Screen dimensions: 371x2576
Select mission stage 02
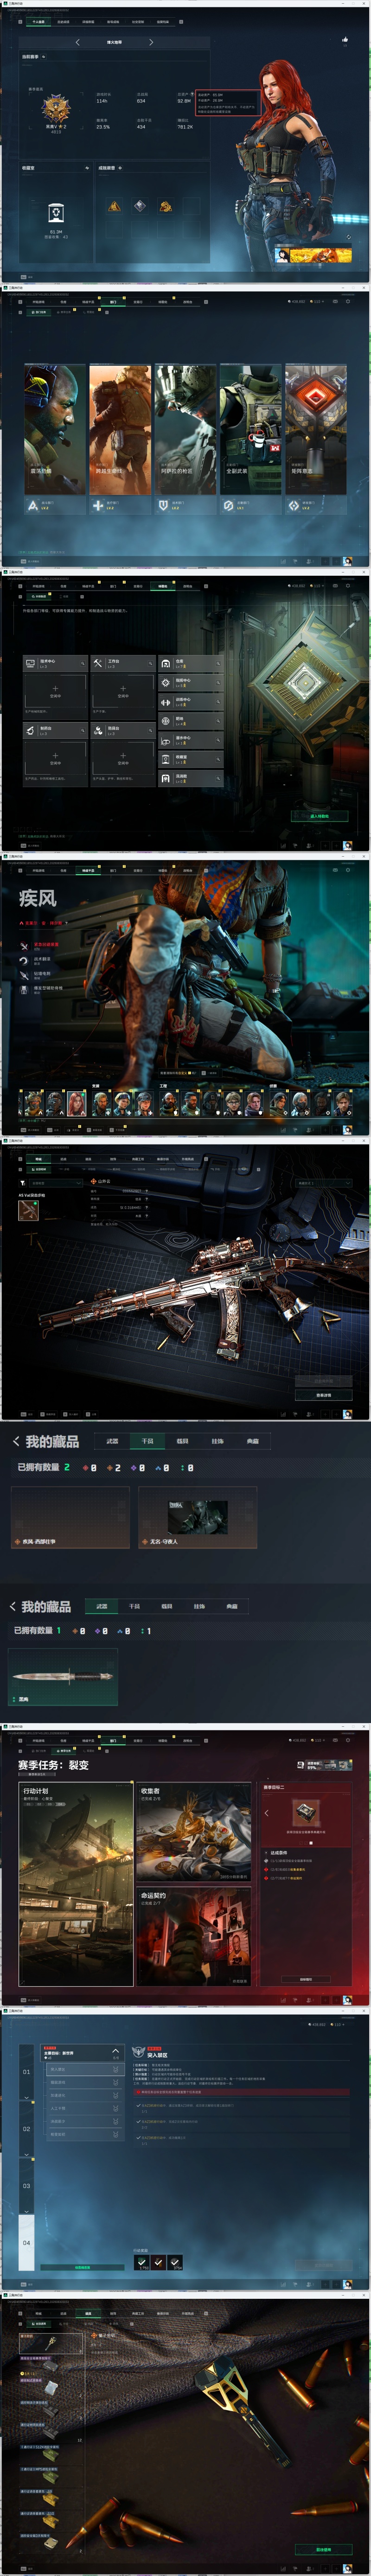coord(27,2129)
